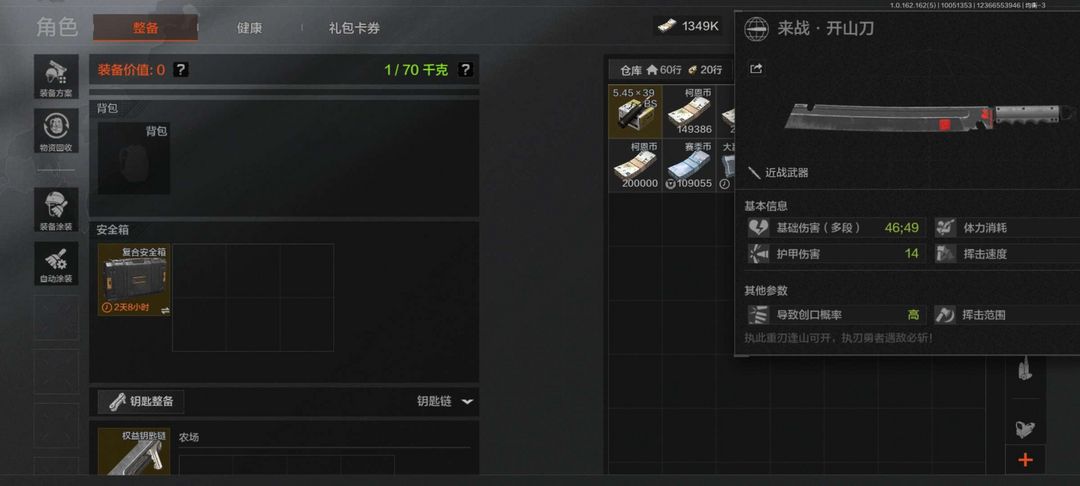The width and height of the screenshot is (1080, 486).
Task: Select the 自动涂装 auto paint icon
Action: (56, 263)
